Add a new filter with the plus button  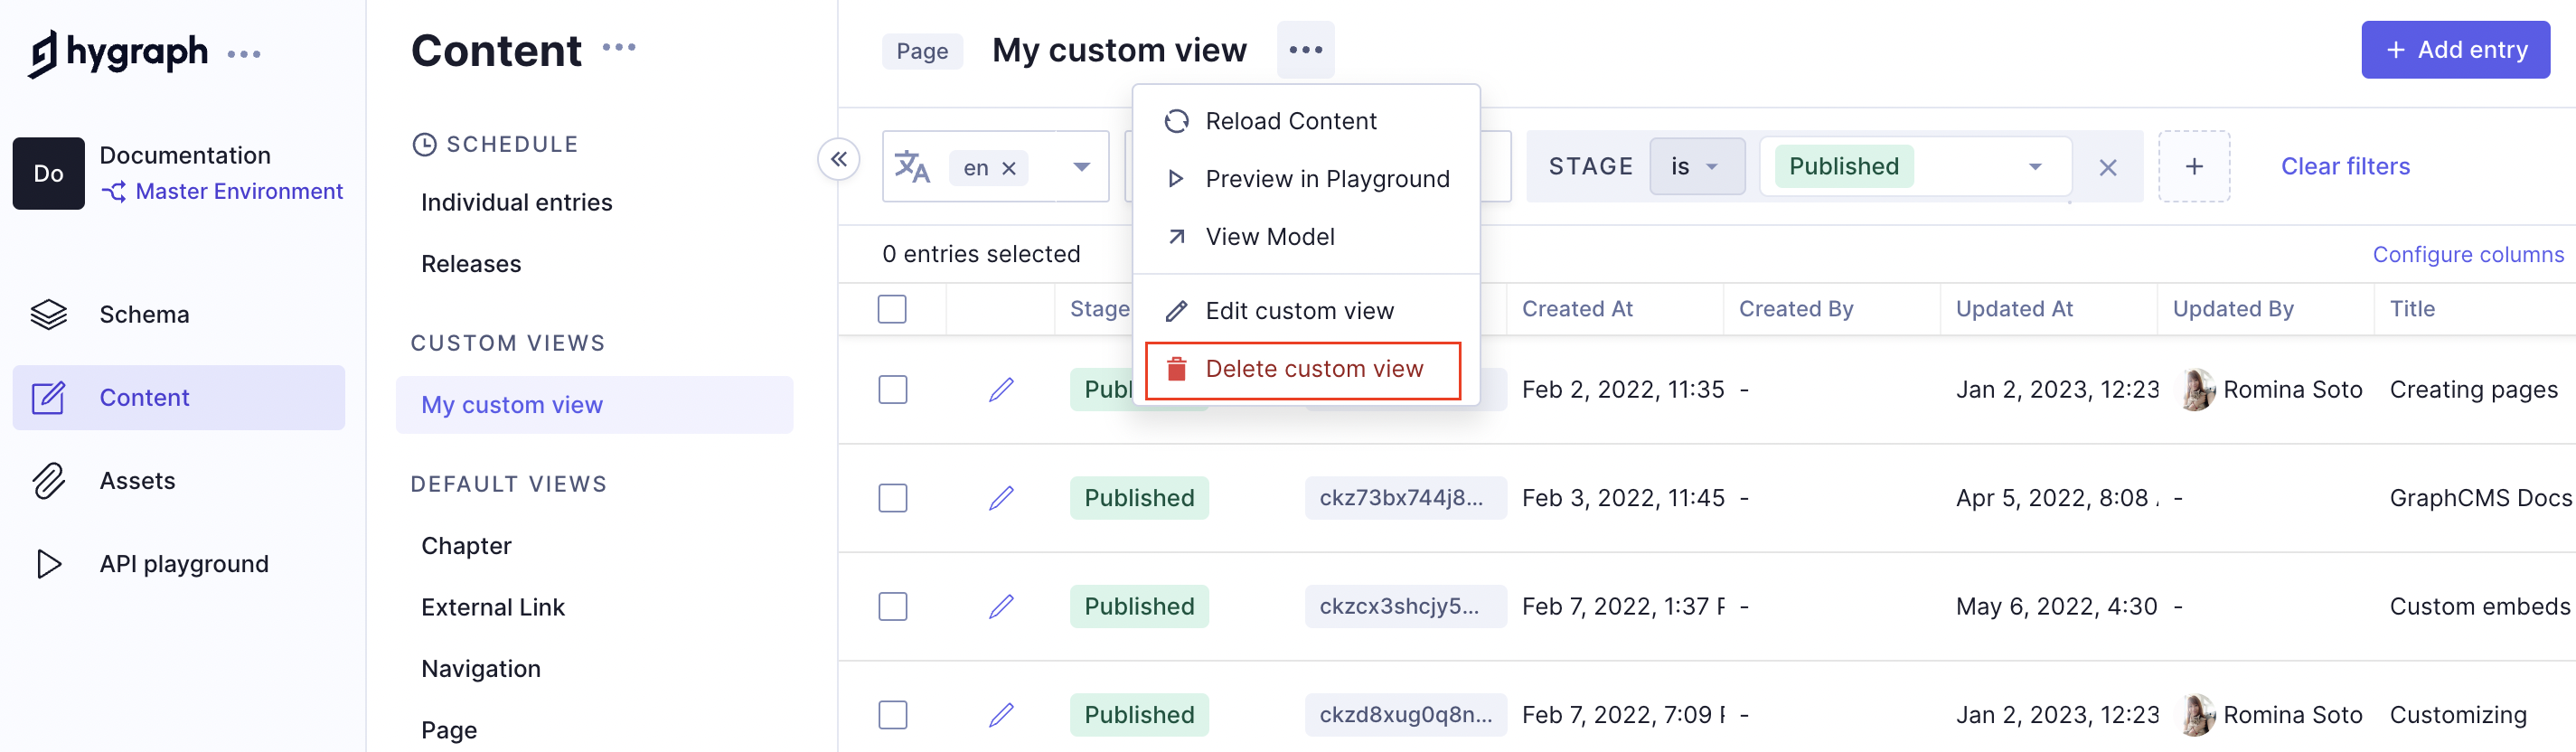pyautogui.click(x=2193, y=167)
